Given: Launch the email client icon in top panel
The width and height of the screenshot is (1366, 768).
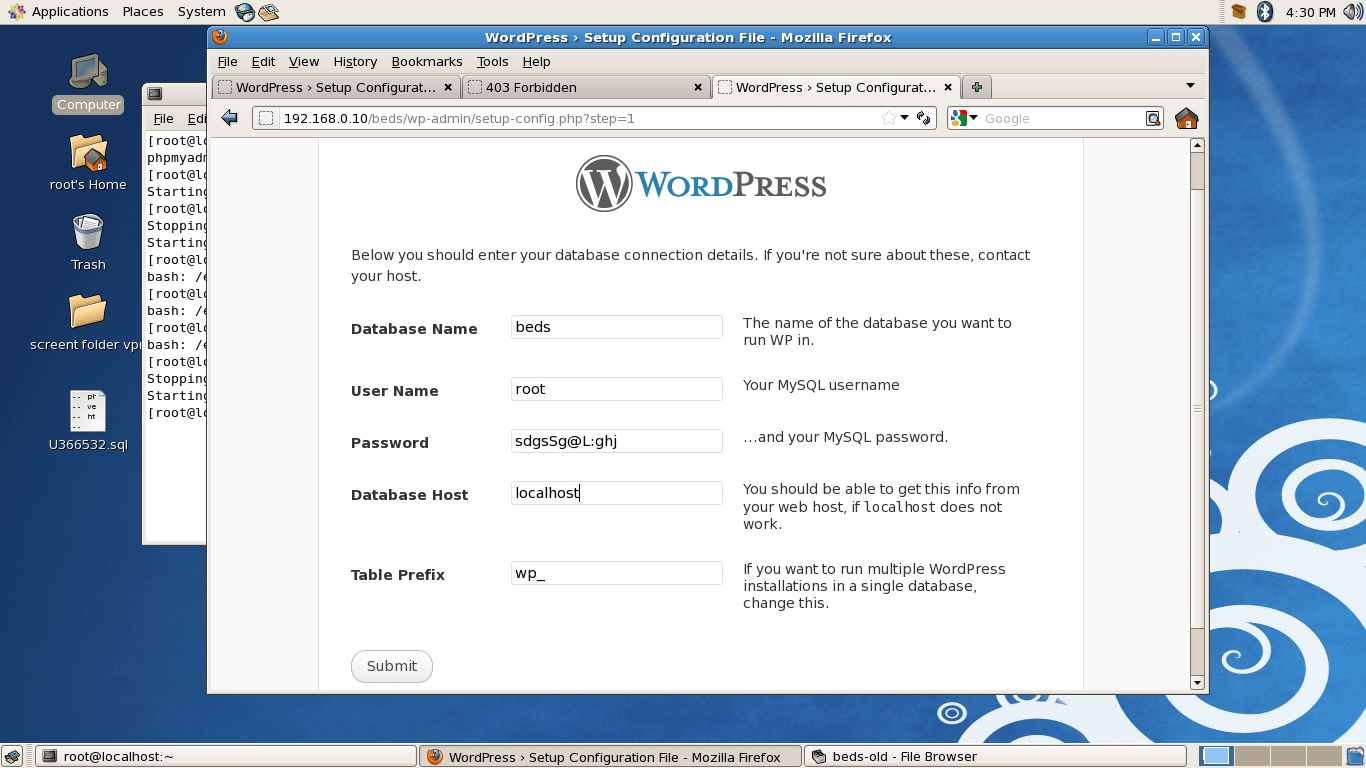Looking at the screenshot, I should pos(268,12).
